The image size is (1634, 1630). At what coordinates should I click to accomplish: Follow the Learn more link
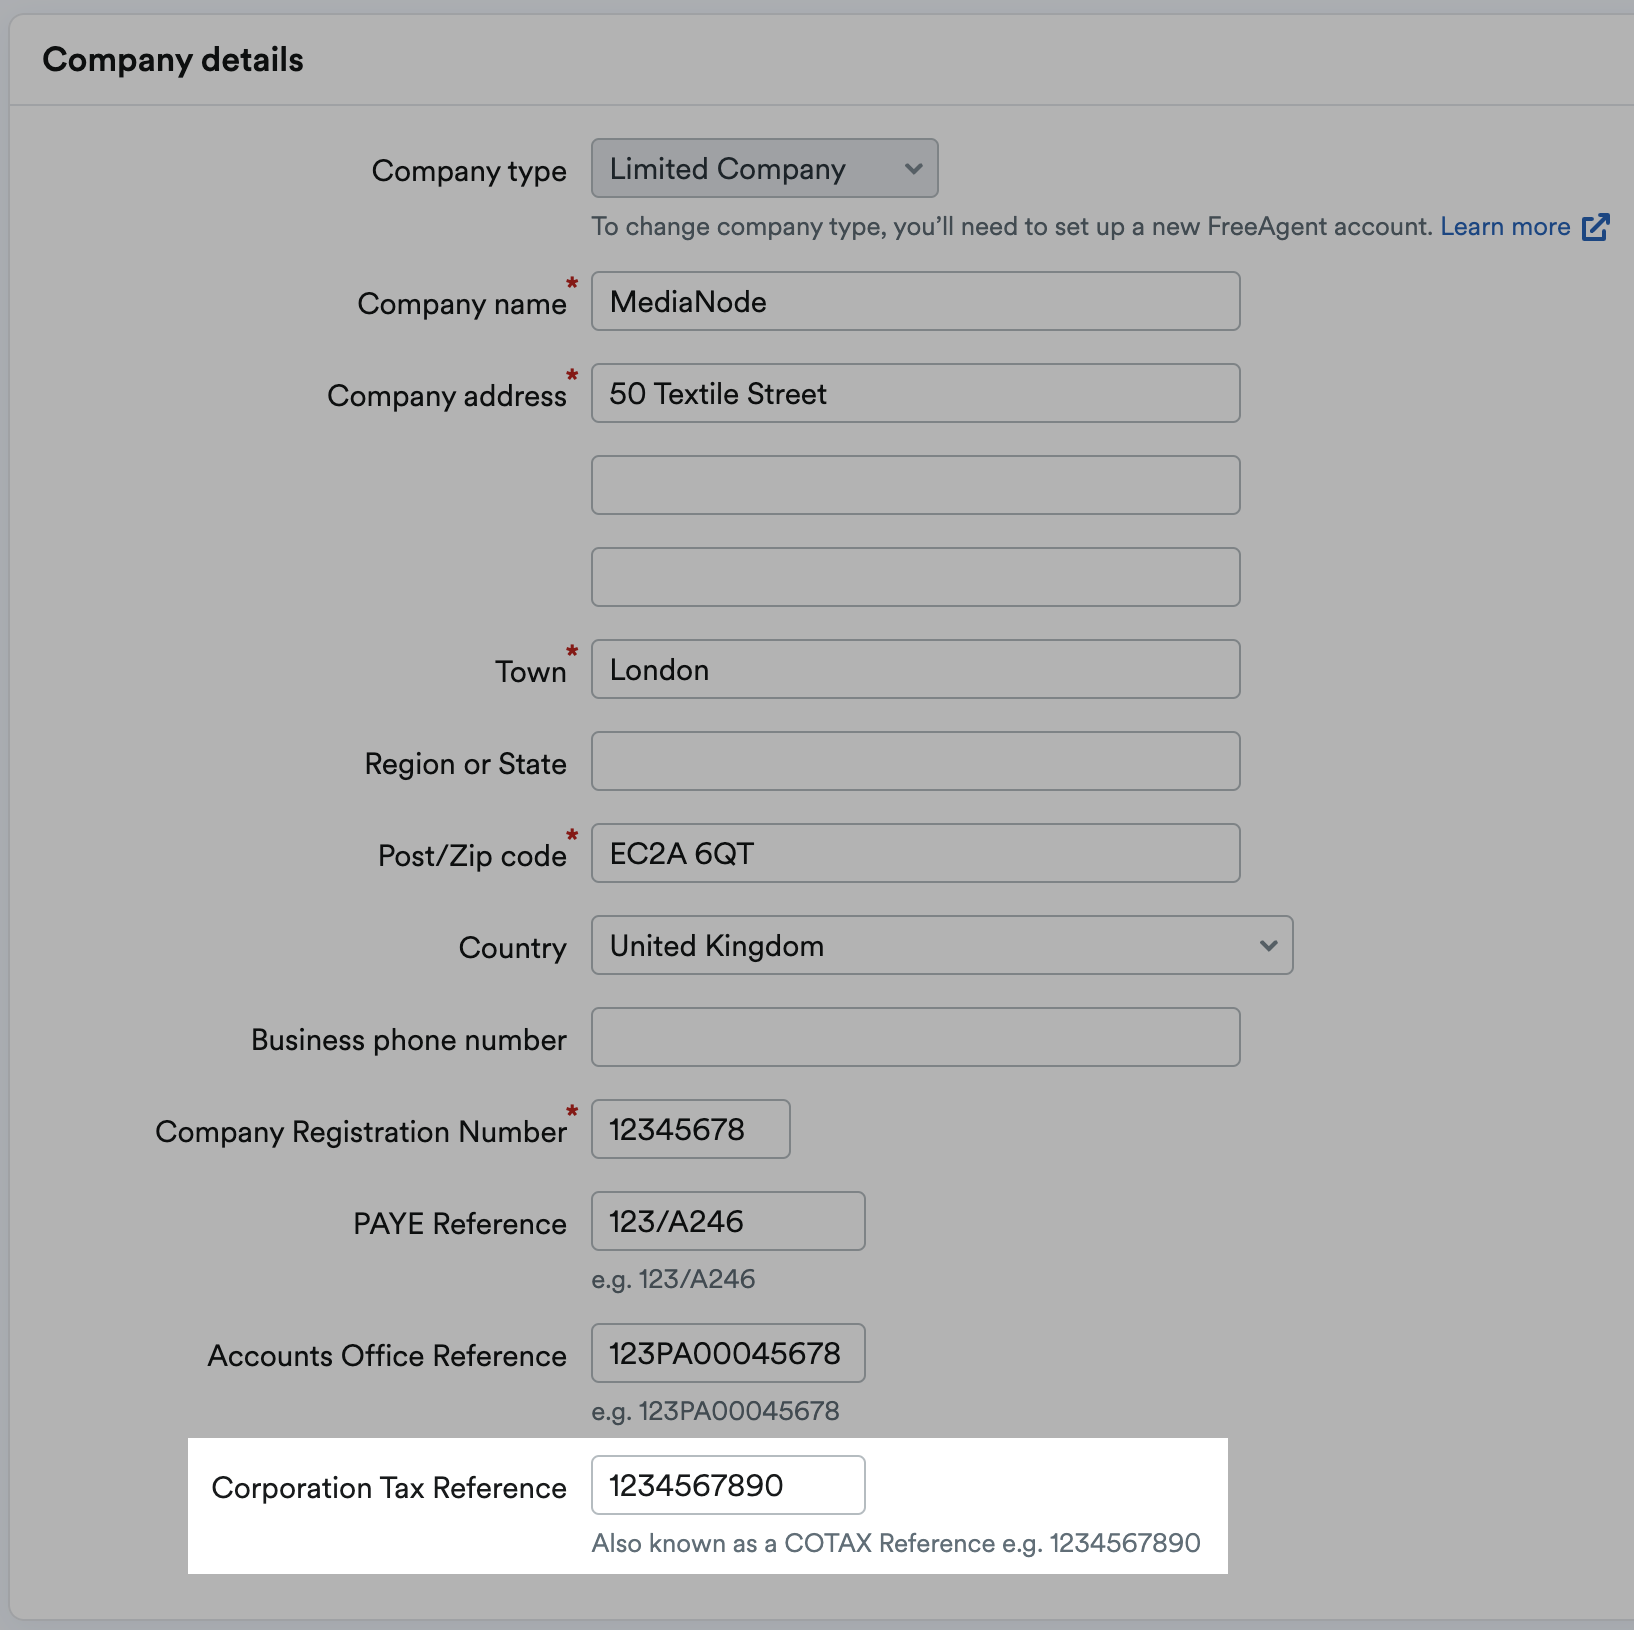pyautogui.click(x=1505, y=227)
